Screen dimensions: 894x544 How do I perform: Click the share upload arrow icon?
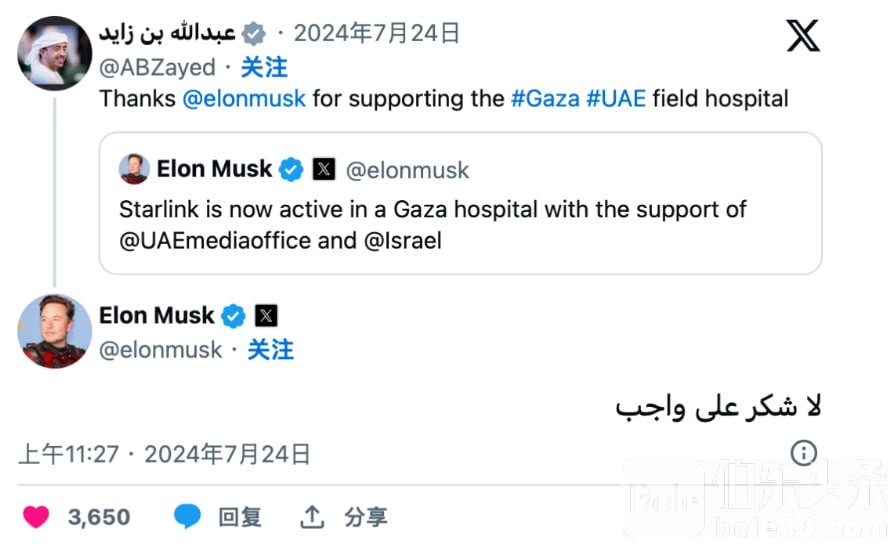312,516
